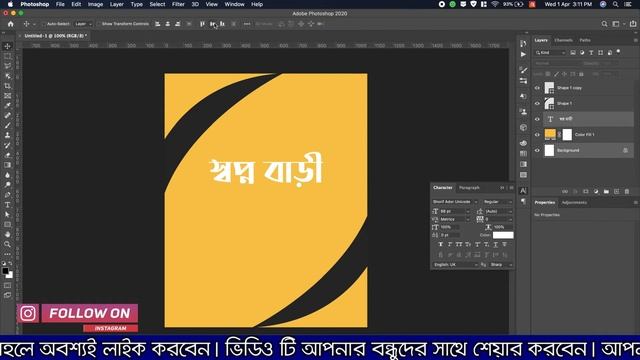
Task: Click the align horizontal centers icon
Action: click(x=167, y=24)
